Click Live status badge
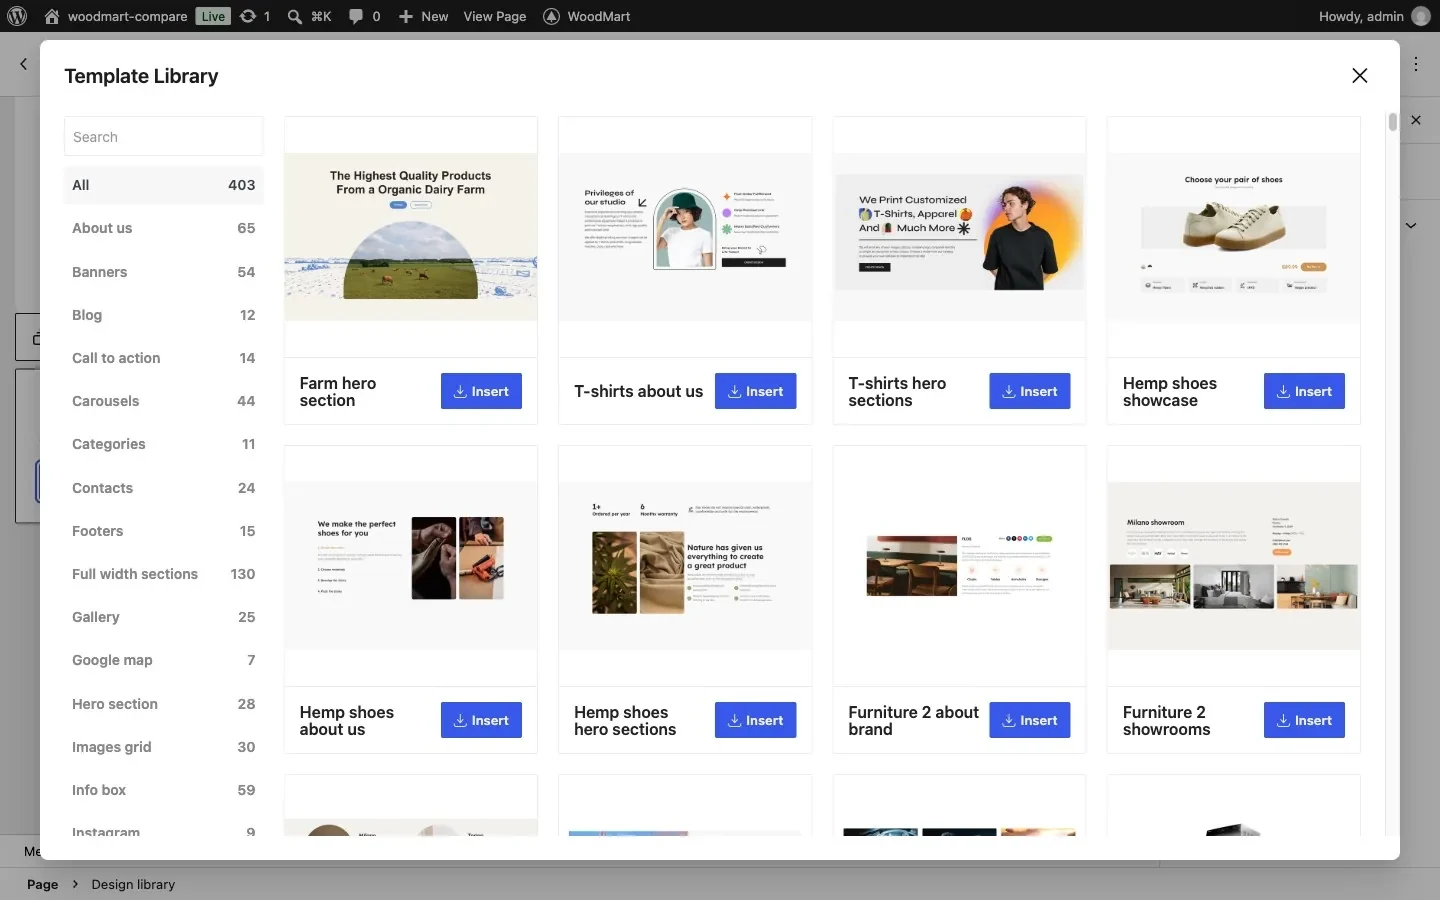 click(213, 16)
